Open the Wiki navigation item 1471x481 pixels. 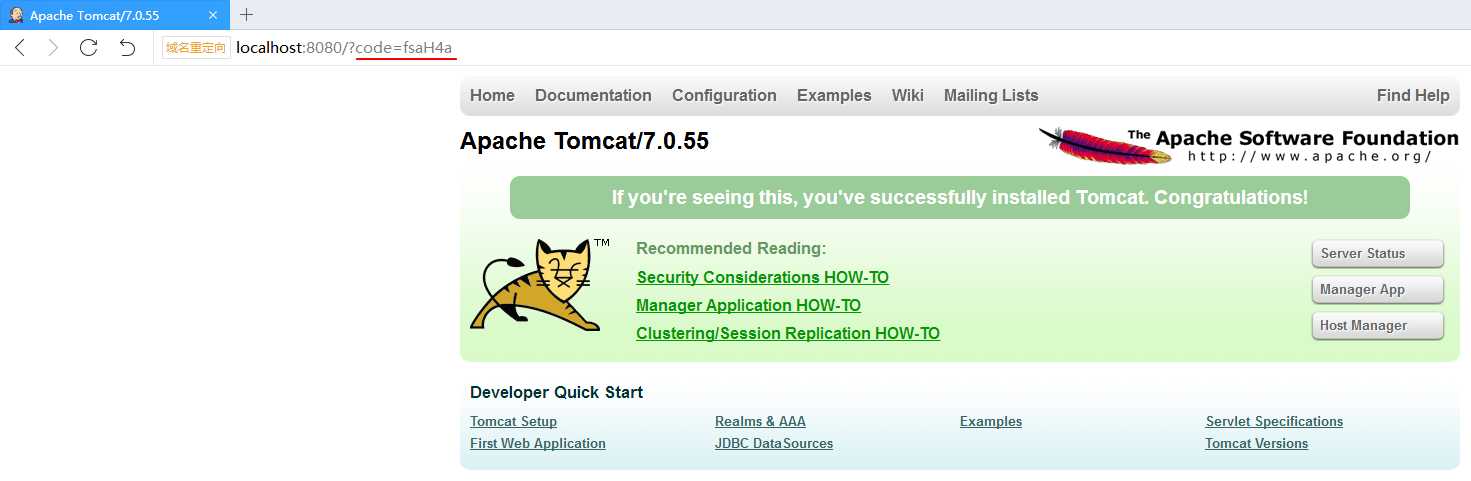tap(908, 95)
